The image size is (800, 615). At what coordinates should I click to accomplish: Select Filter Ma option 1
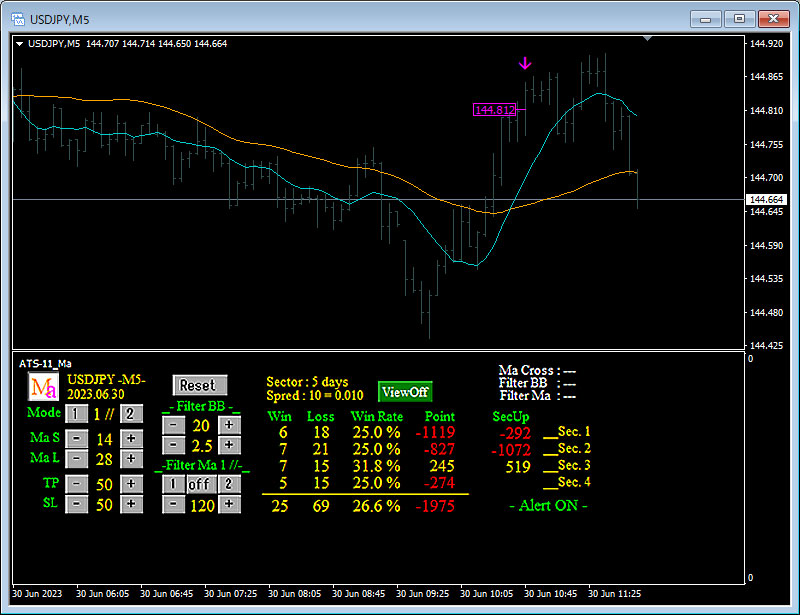tap(173, 484)
